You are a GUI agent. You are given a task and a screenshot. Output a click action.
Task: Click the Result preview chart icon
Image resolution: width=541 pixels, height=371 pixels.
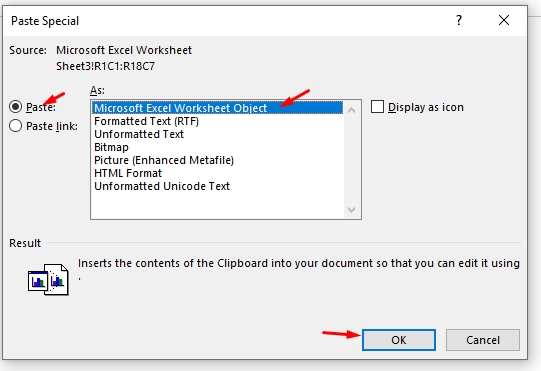point(48,280)
